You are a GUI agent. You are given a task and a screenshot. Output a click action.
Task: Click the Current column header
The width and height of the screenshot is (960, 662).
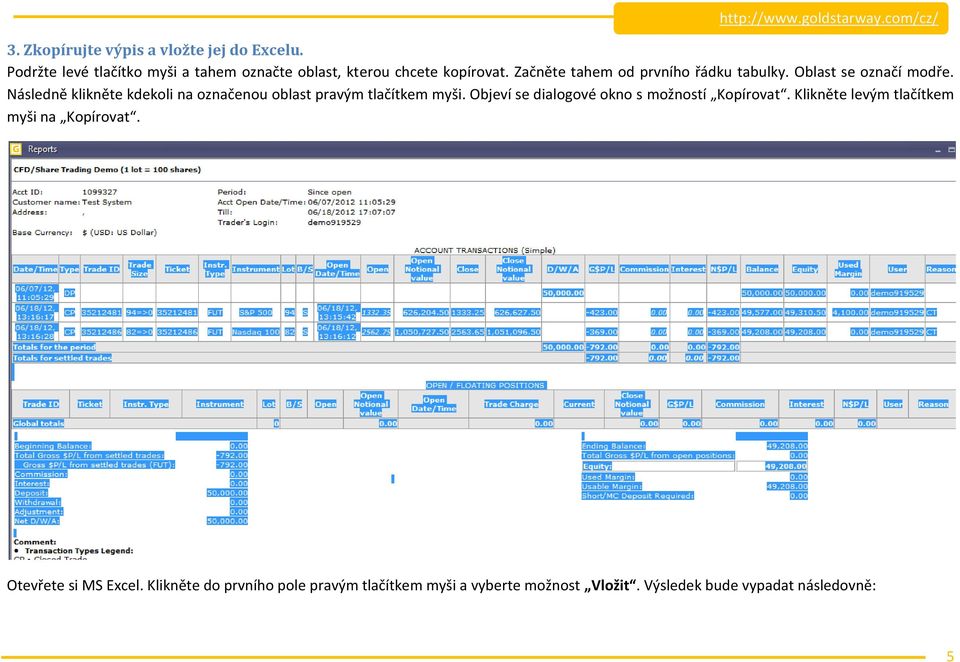(x=579, y=404)
